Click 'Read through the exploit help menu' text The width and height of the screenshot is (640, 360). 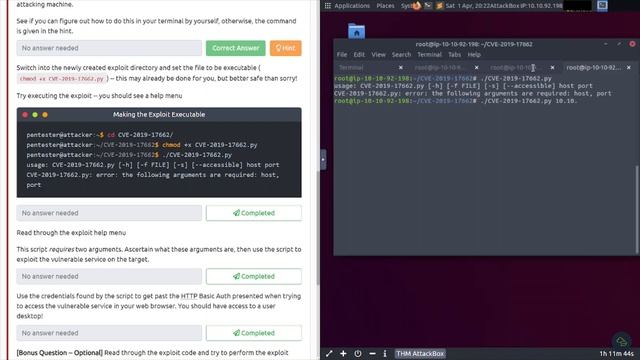(71, 233)
